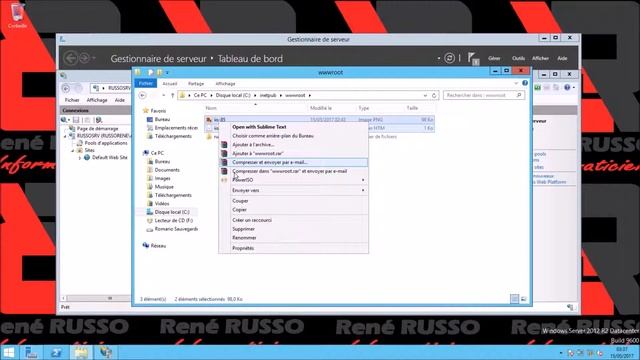Sort by Nom column header

coord(211,108)
